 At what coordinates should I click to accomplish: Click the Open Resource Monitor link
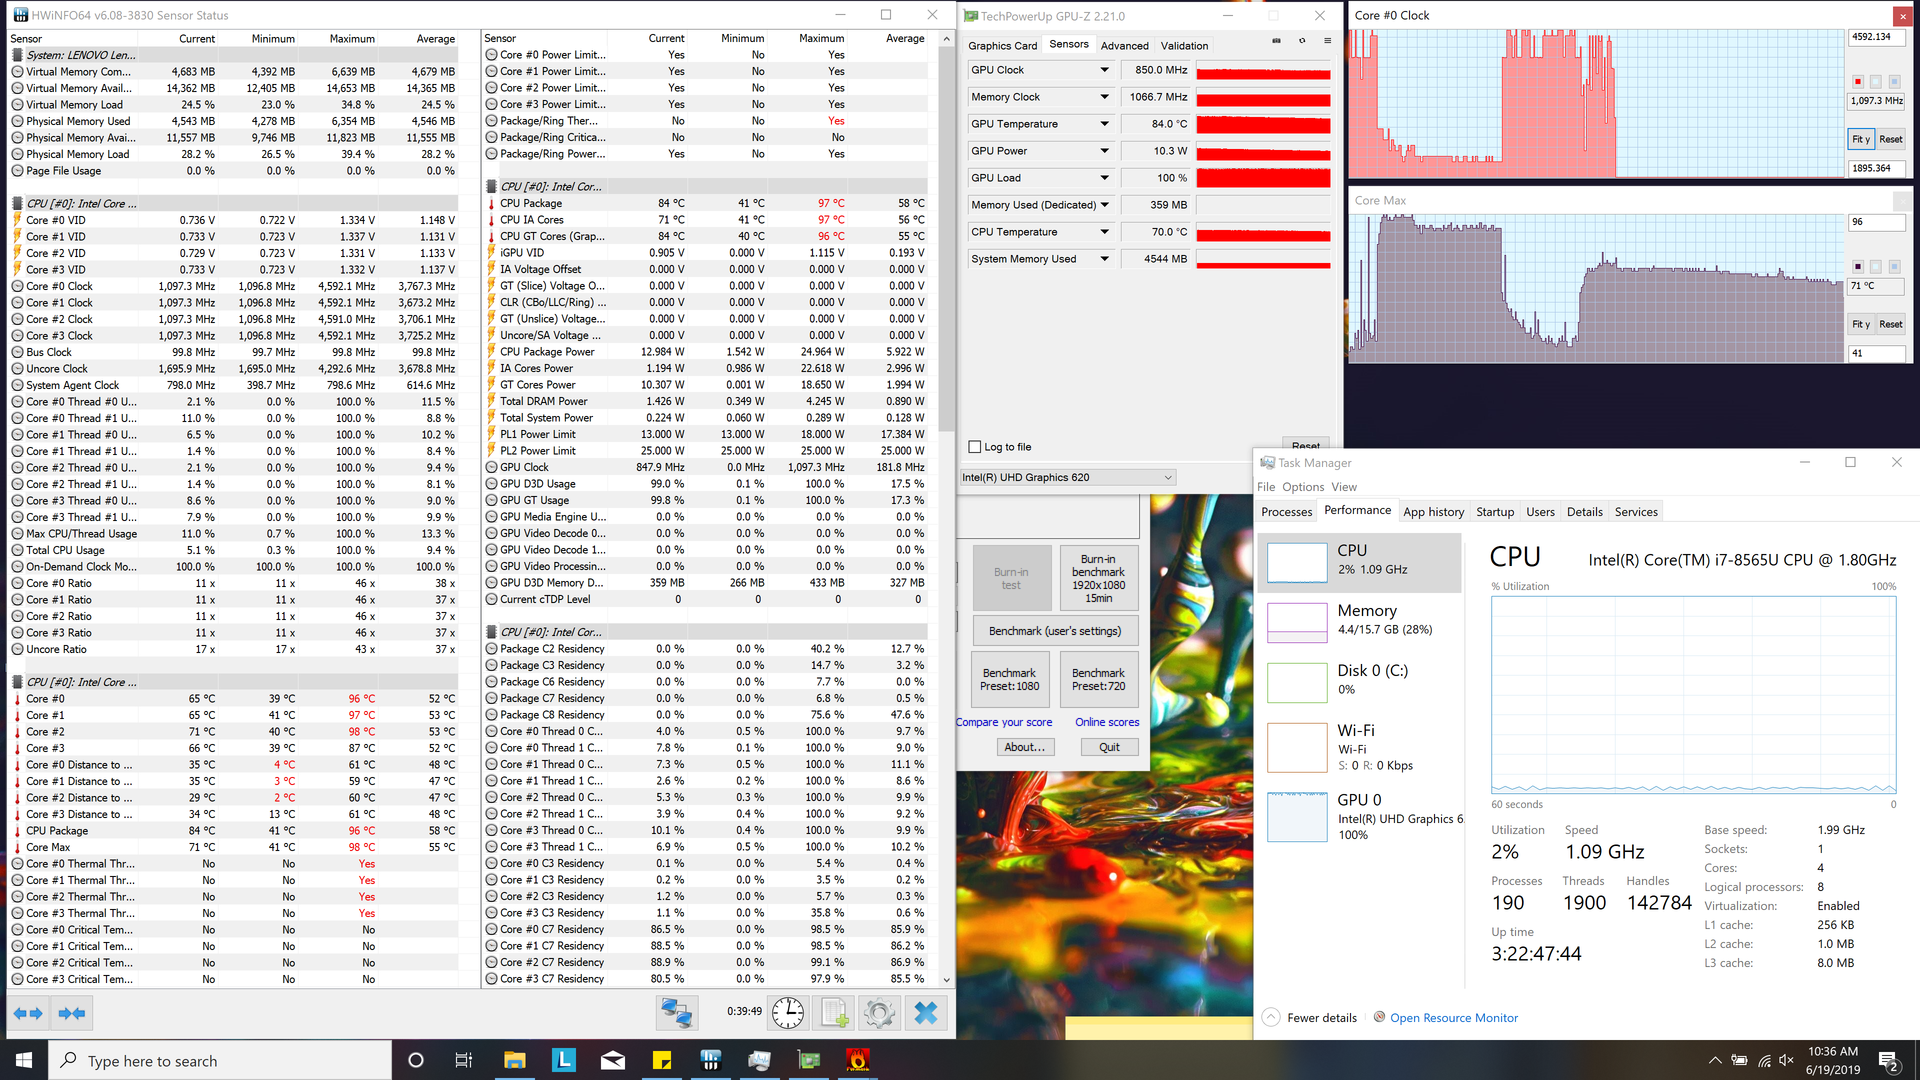click(x=1453, y=1018)
